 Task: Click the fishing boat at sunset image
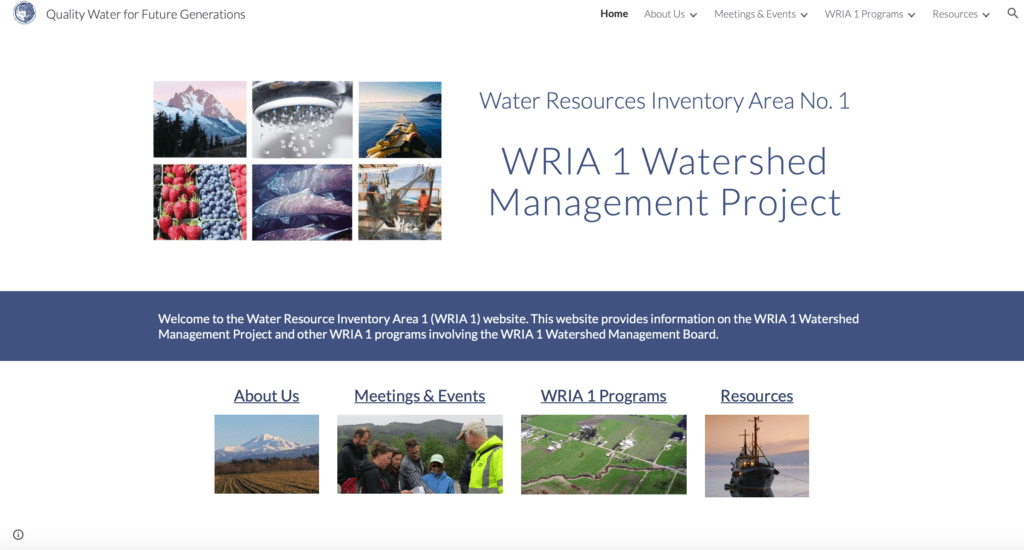click(x=756, y=456)
